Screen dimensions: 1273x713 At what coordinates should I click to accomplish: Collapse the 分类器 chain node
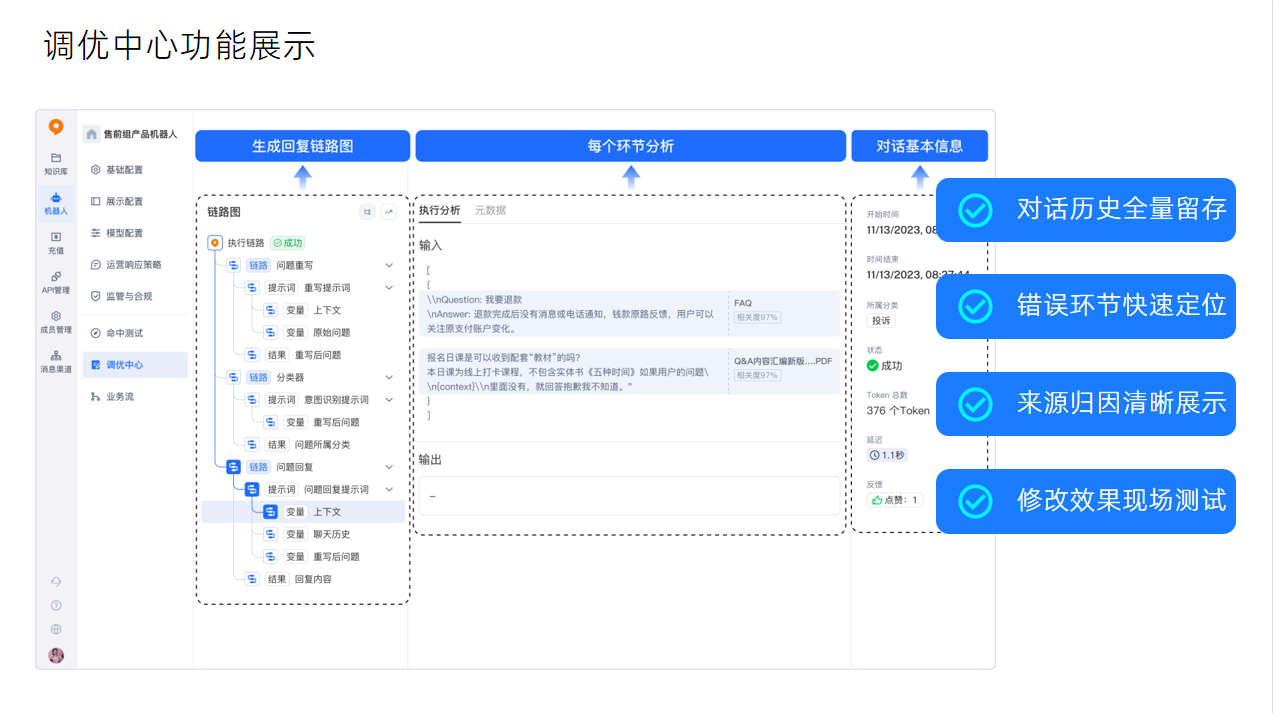(x=389, y=378)
